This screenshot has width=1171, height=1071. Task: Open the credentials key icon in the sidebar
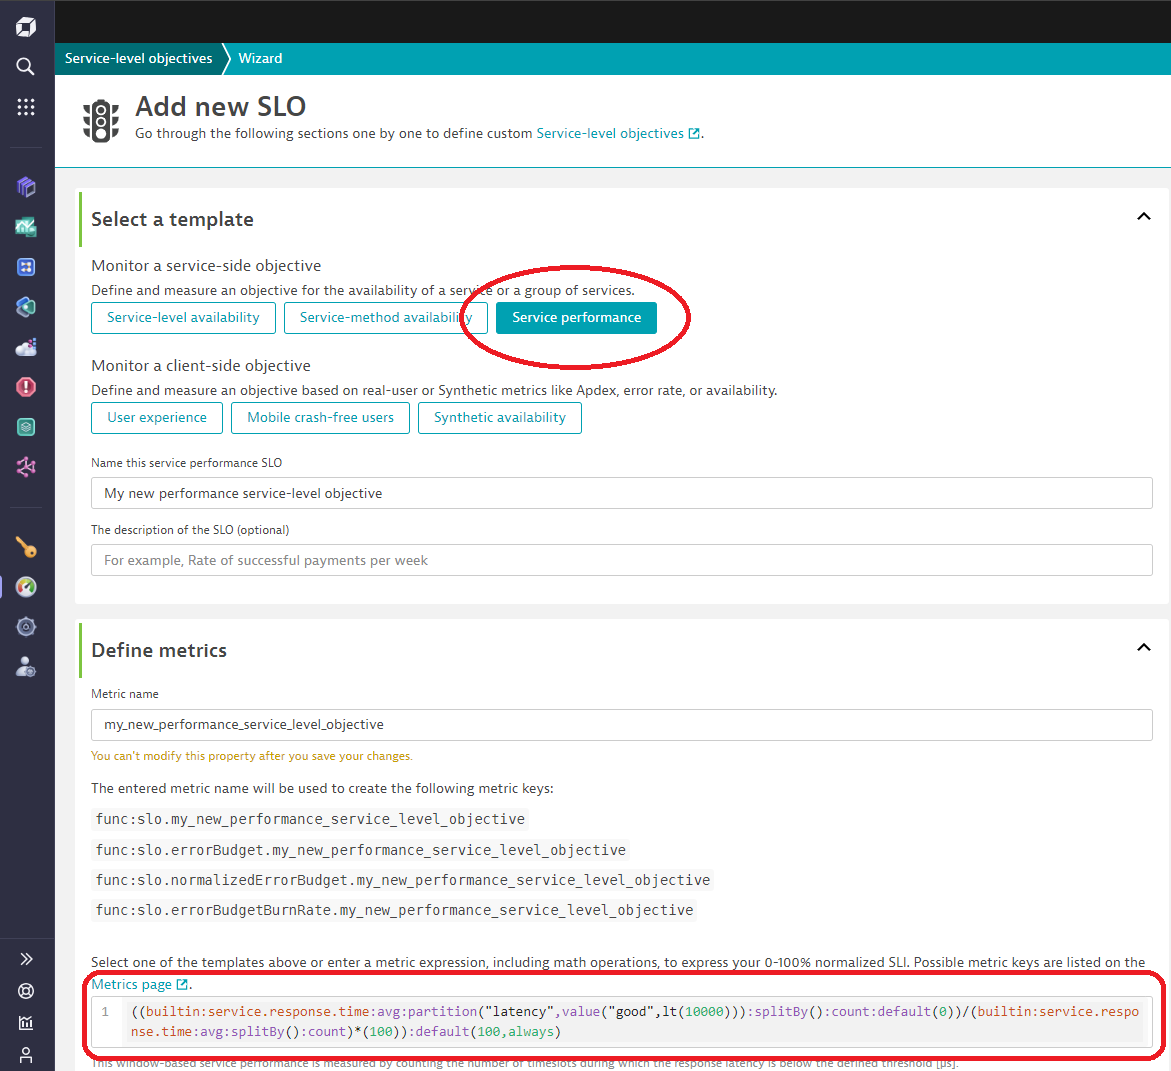[25, 546]
